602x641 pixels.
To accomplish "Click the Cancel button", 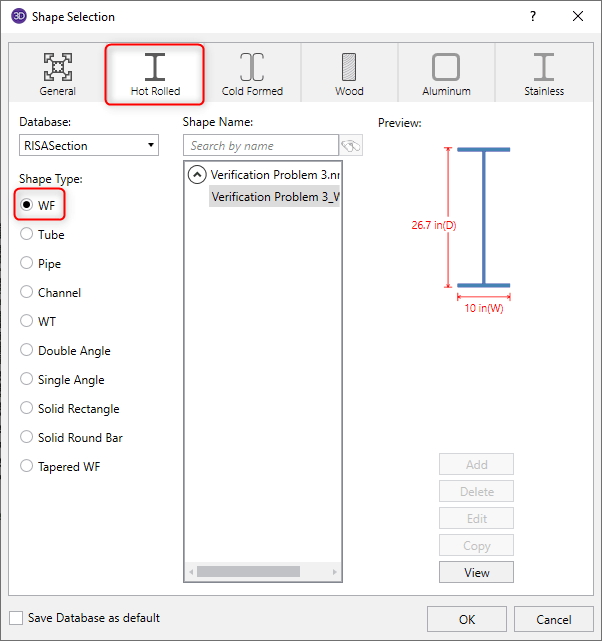I will (x=554, y=620).
